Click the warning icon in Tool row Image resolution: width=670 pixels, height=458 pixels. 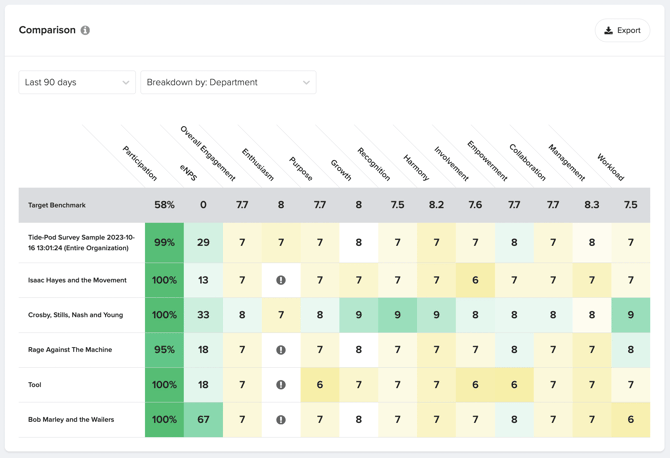(x=281, y=385)
